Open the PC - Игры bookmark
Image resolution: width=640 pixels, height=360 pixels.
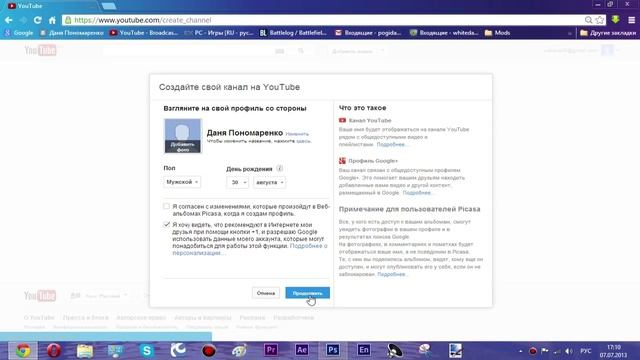[x=219, y=33]
